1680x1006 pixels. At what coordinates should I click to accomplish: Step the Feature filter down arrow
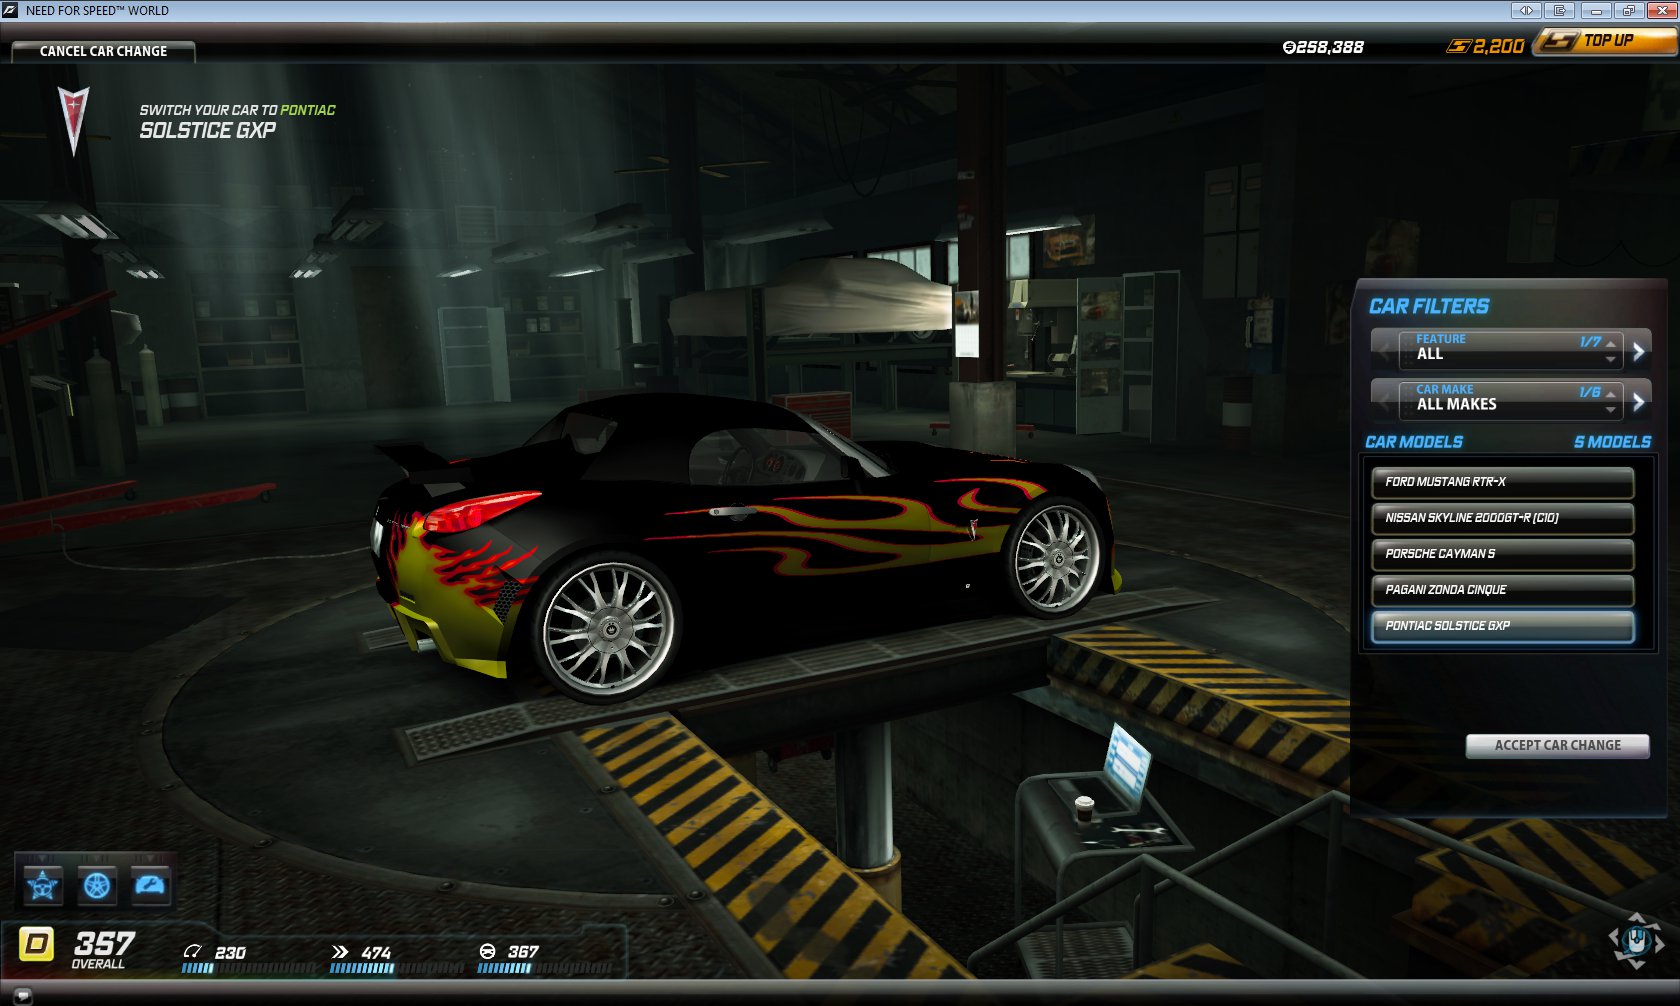pos(1610,358)
